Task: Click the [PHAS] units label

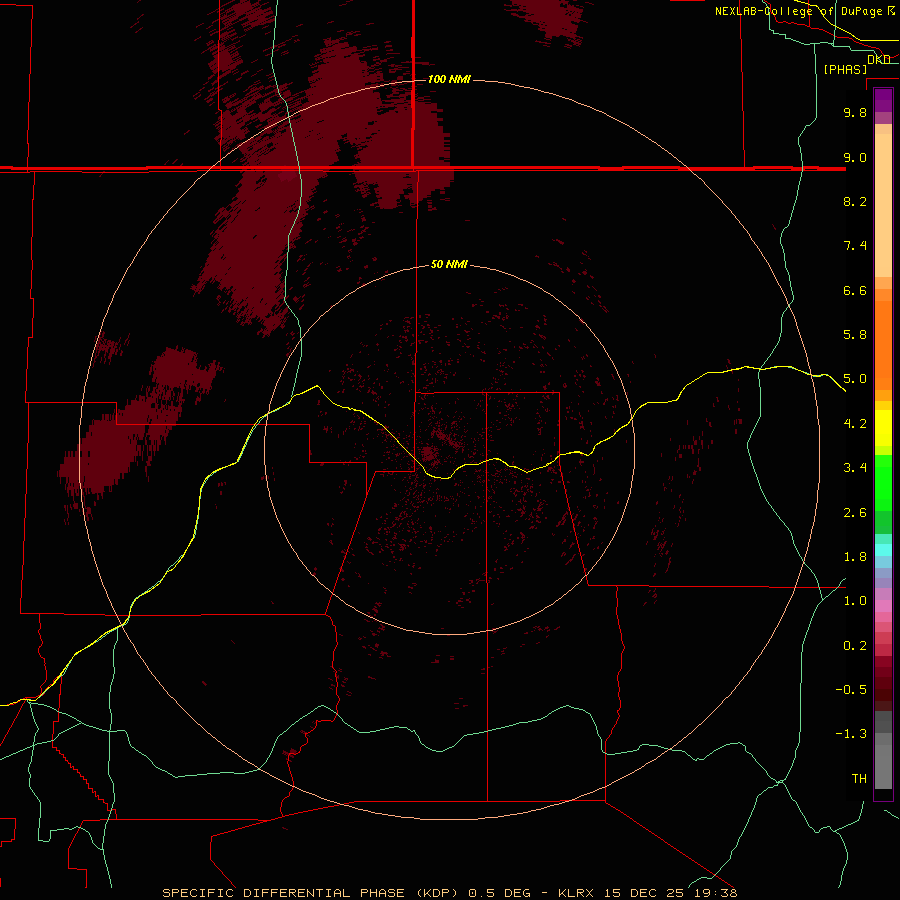Action: pyautogui.click(x=845, y=69)
